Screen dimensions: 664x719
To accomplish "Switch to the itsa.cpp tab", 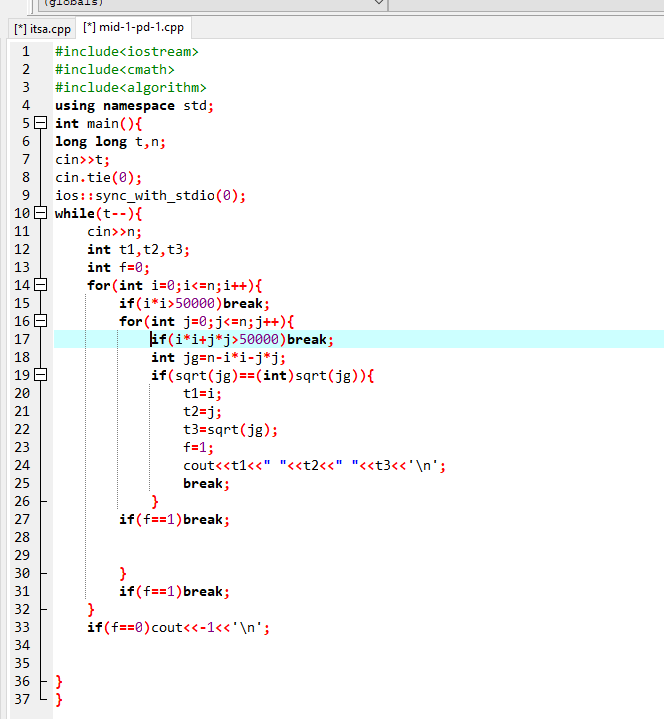I will coord(42,29).
